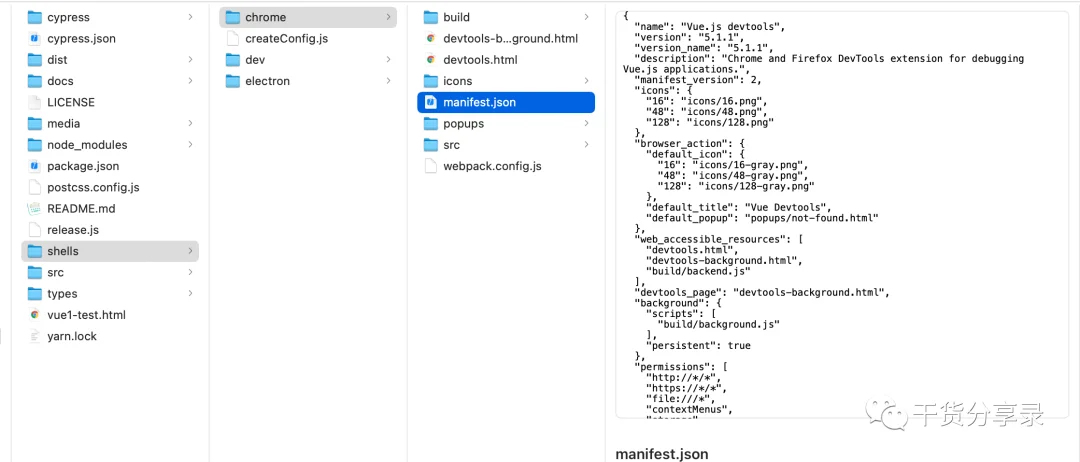Screen dimensions: 1080x462
Task: Click the README.md document icon
Action: [x=35, y=209]
